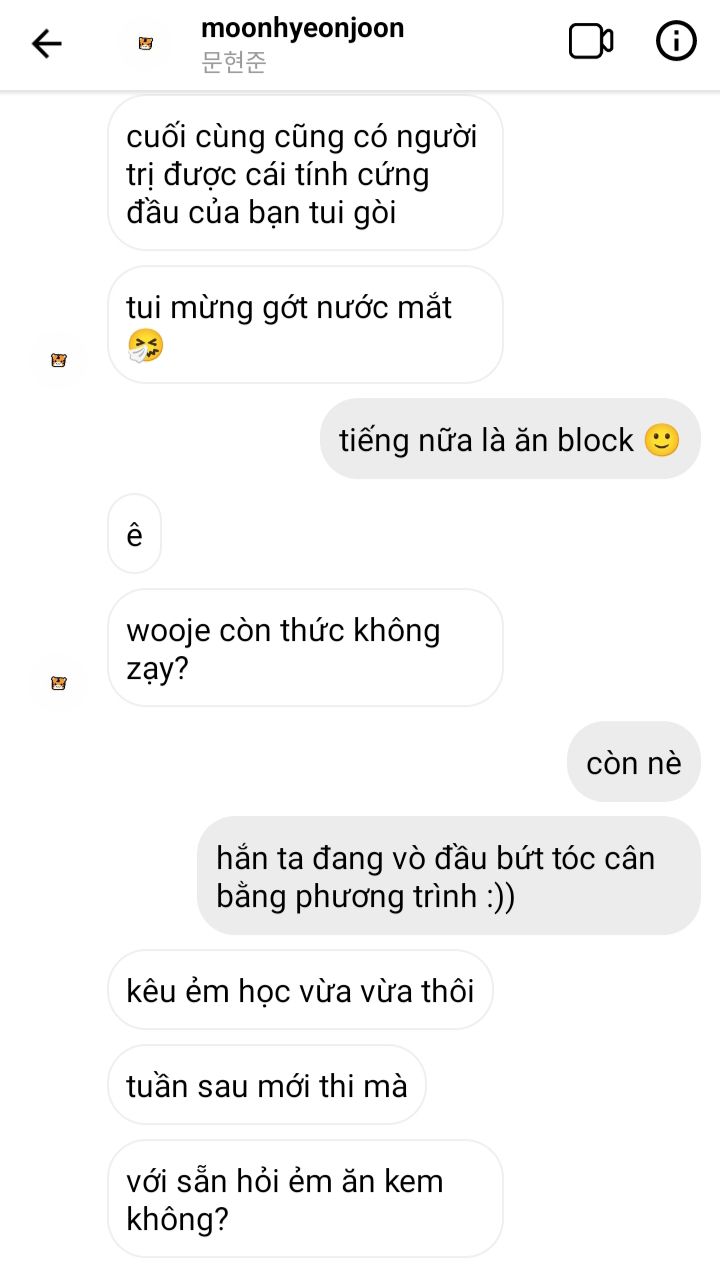Select the 'wooje còn thức không zạy?' bubble
Screen dimensions: 720x1264
[x=305, y=648]
